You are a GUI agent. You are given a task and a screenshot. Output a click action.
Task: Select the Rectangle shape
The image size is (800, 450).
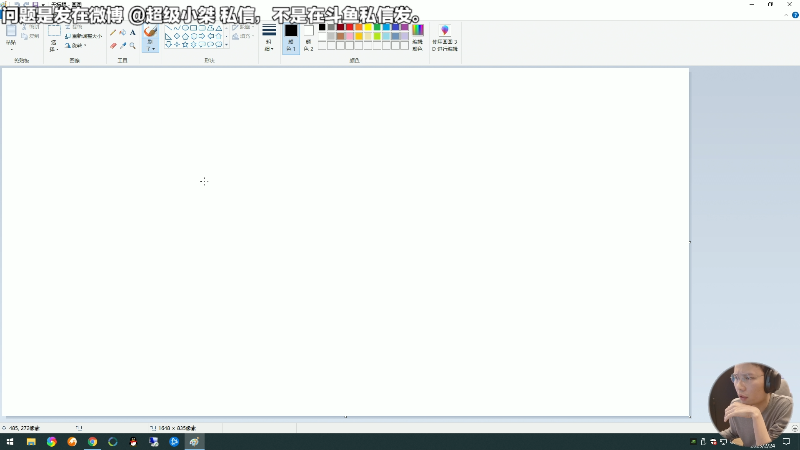point(193,28)
